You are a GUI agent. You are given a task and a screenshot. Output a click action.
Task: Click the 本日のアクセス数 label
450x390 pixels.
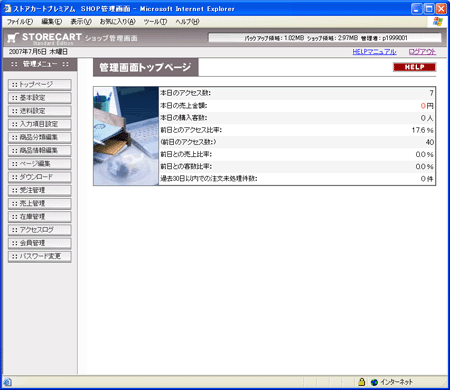(x=185, y=93)
